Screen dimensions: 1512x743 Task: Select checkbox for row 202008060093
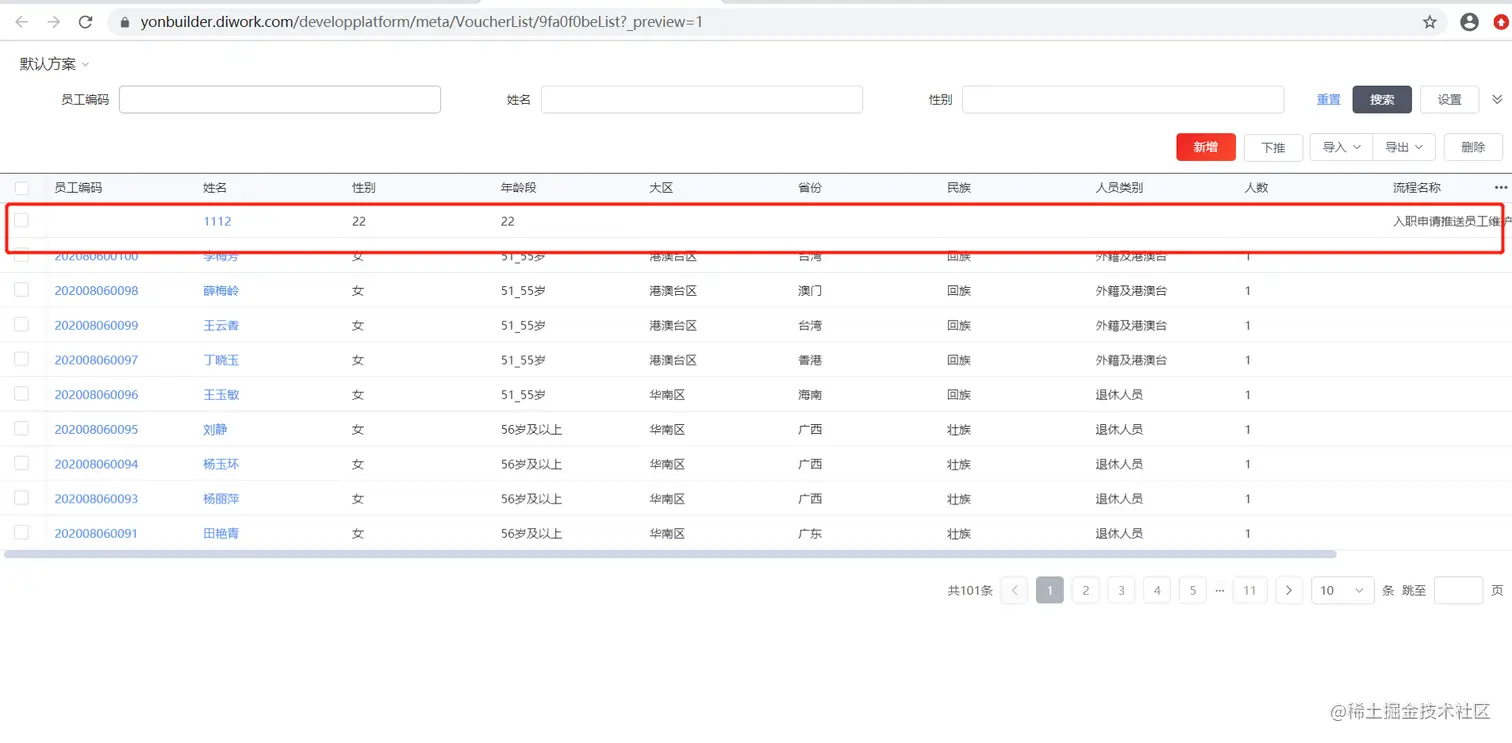[x=22, y=498]
